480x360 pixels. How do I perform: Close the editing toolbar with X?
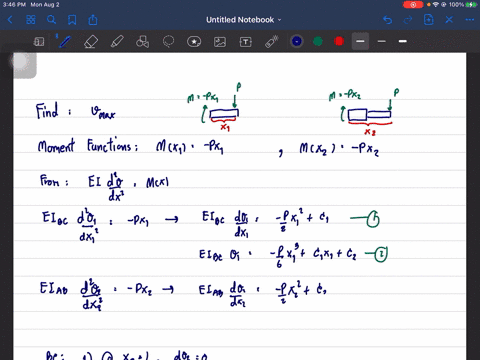pyautogui.click(x=449, y=20)
